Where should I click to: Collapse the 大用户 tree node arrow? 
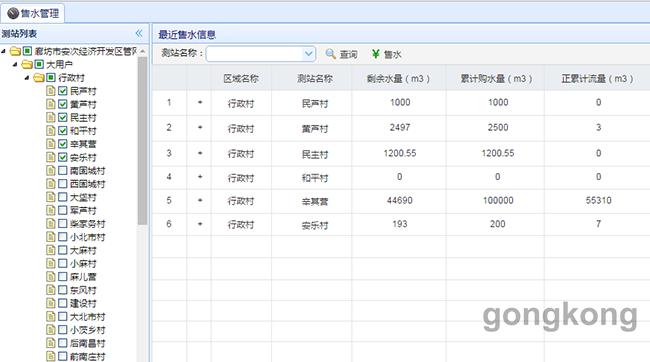15,64
